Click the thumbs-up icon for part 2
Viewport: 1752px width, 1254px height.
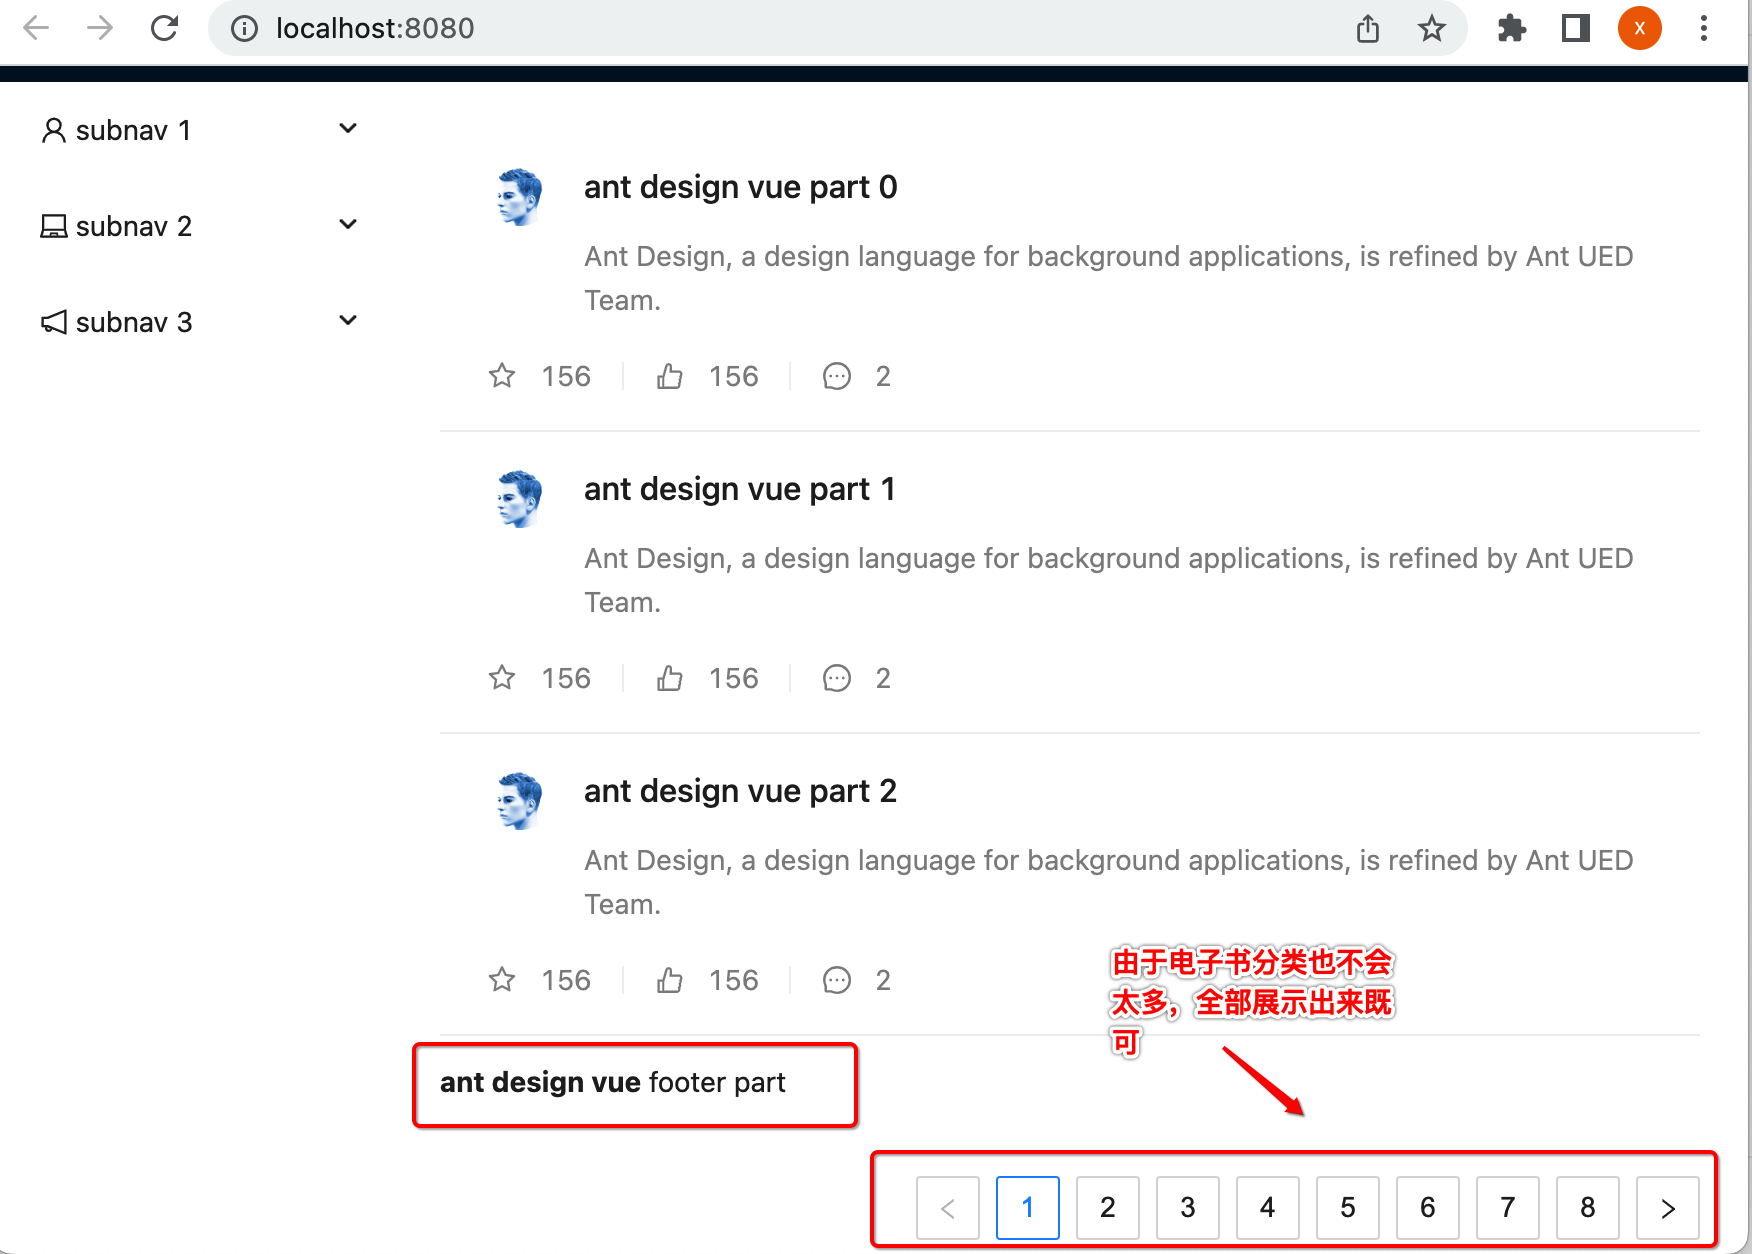(670, 980)
